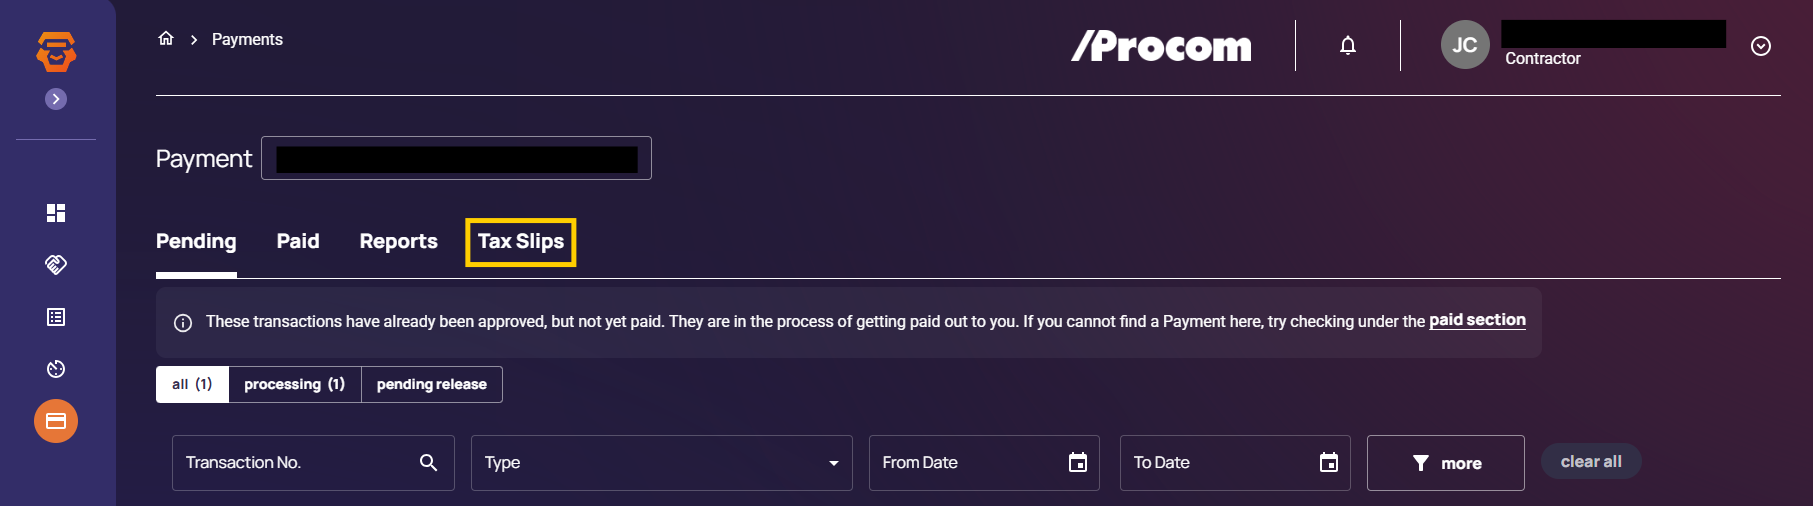Expand the user account menu chevron

pyautogui.click(x=1761, y=46)
